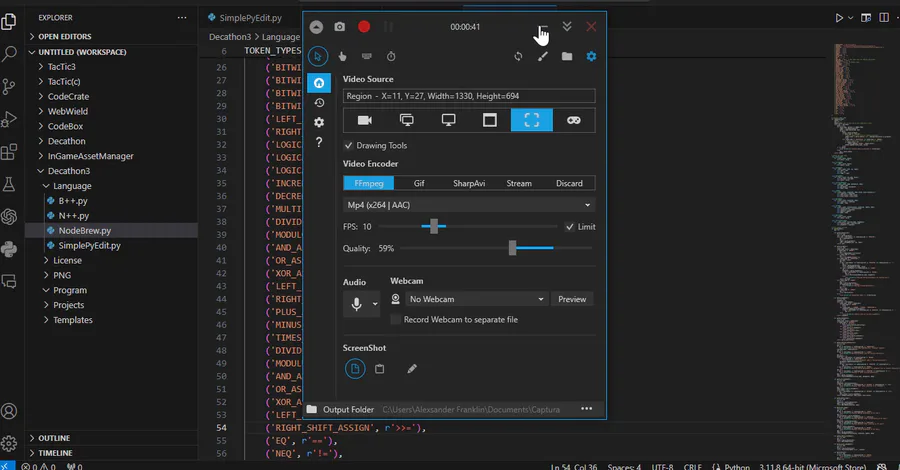The image size is (900, 470).
Task: Select the SharpAvi encoder tab
Action: (469, 183)
